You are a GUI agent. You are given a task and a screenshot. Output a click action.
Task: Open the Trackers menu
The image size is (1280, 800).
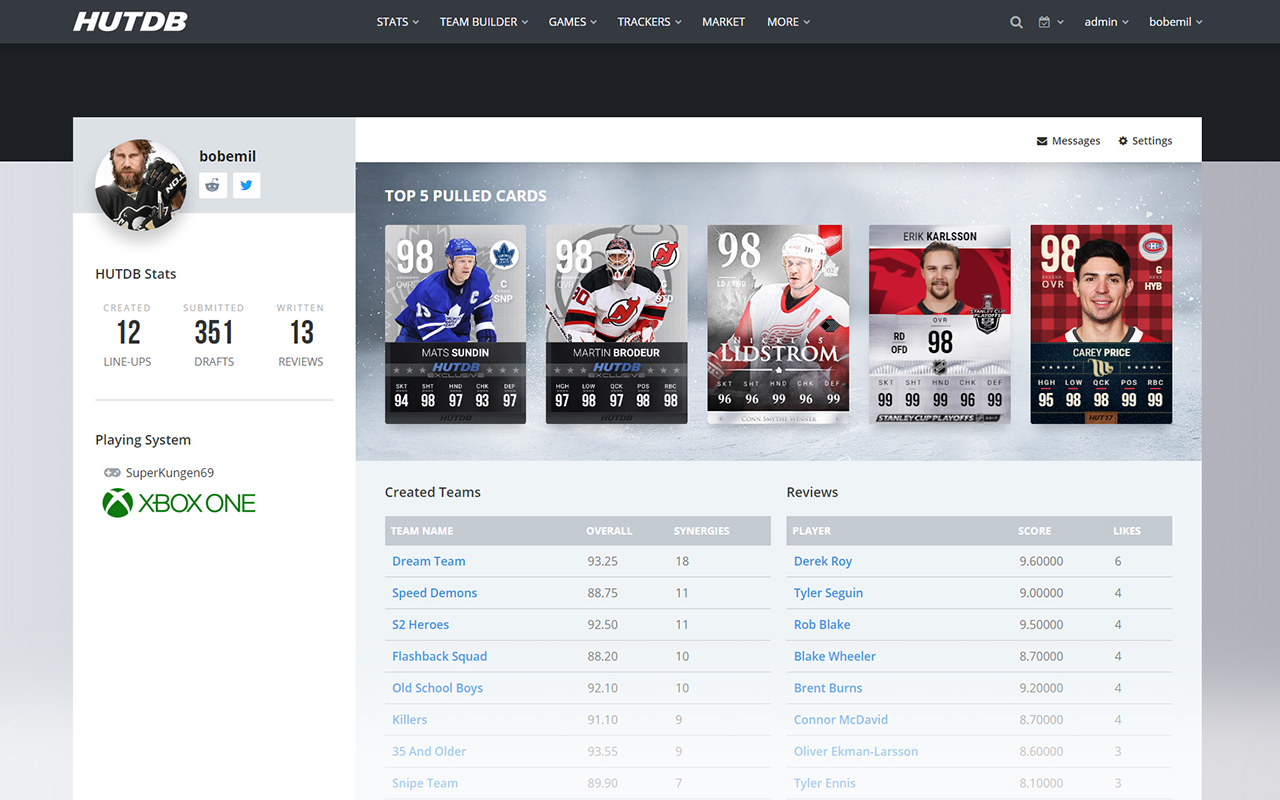click(x=649, y=22)
